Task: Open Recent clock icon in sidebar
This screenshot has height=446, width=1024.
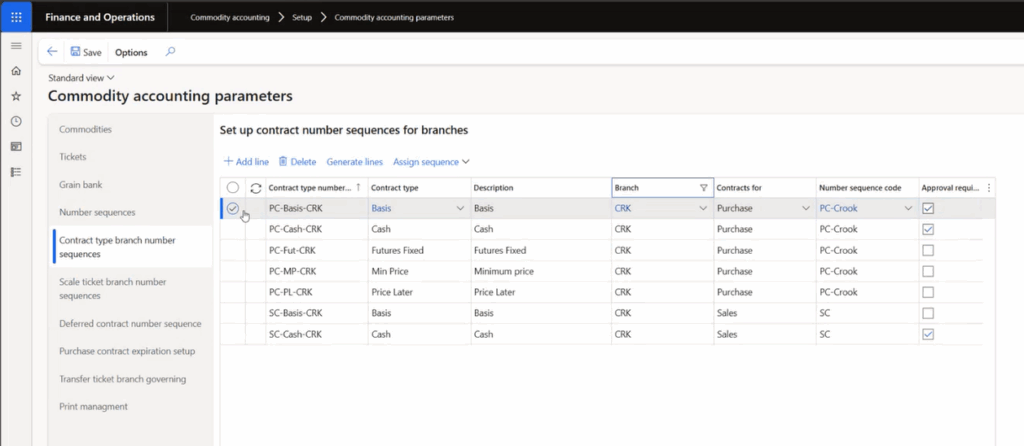Action: (15, 121)
